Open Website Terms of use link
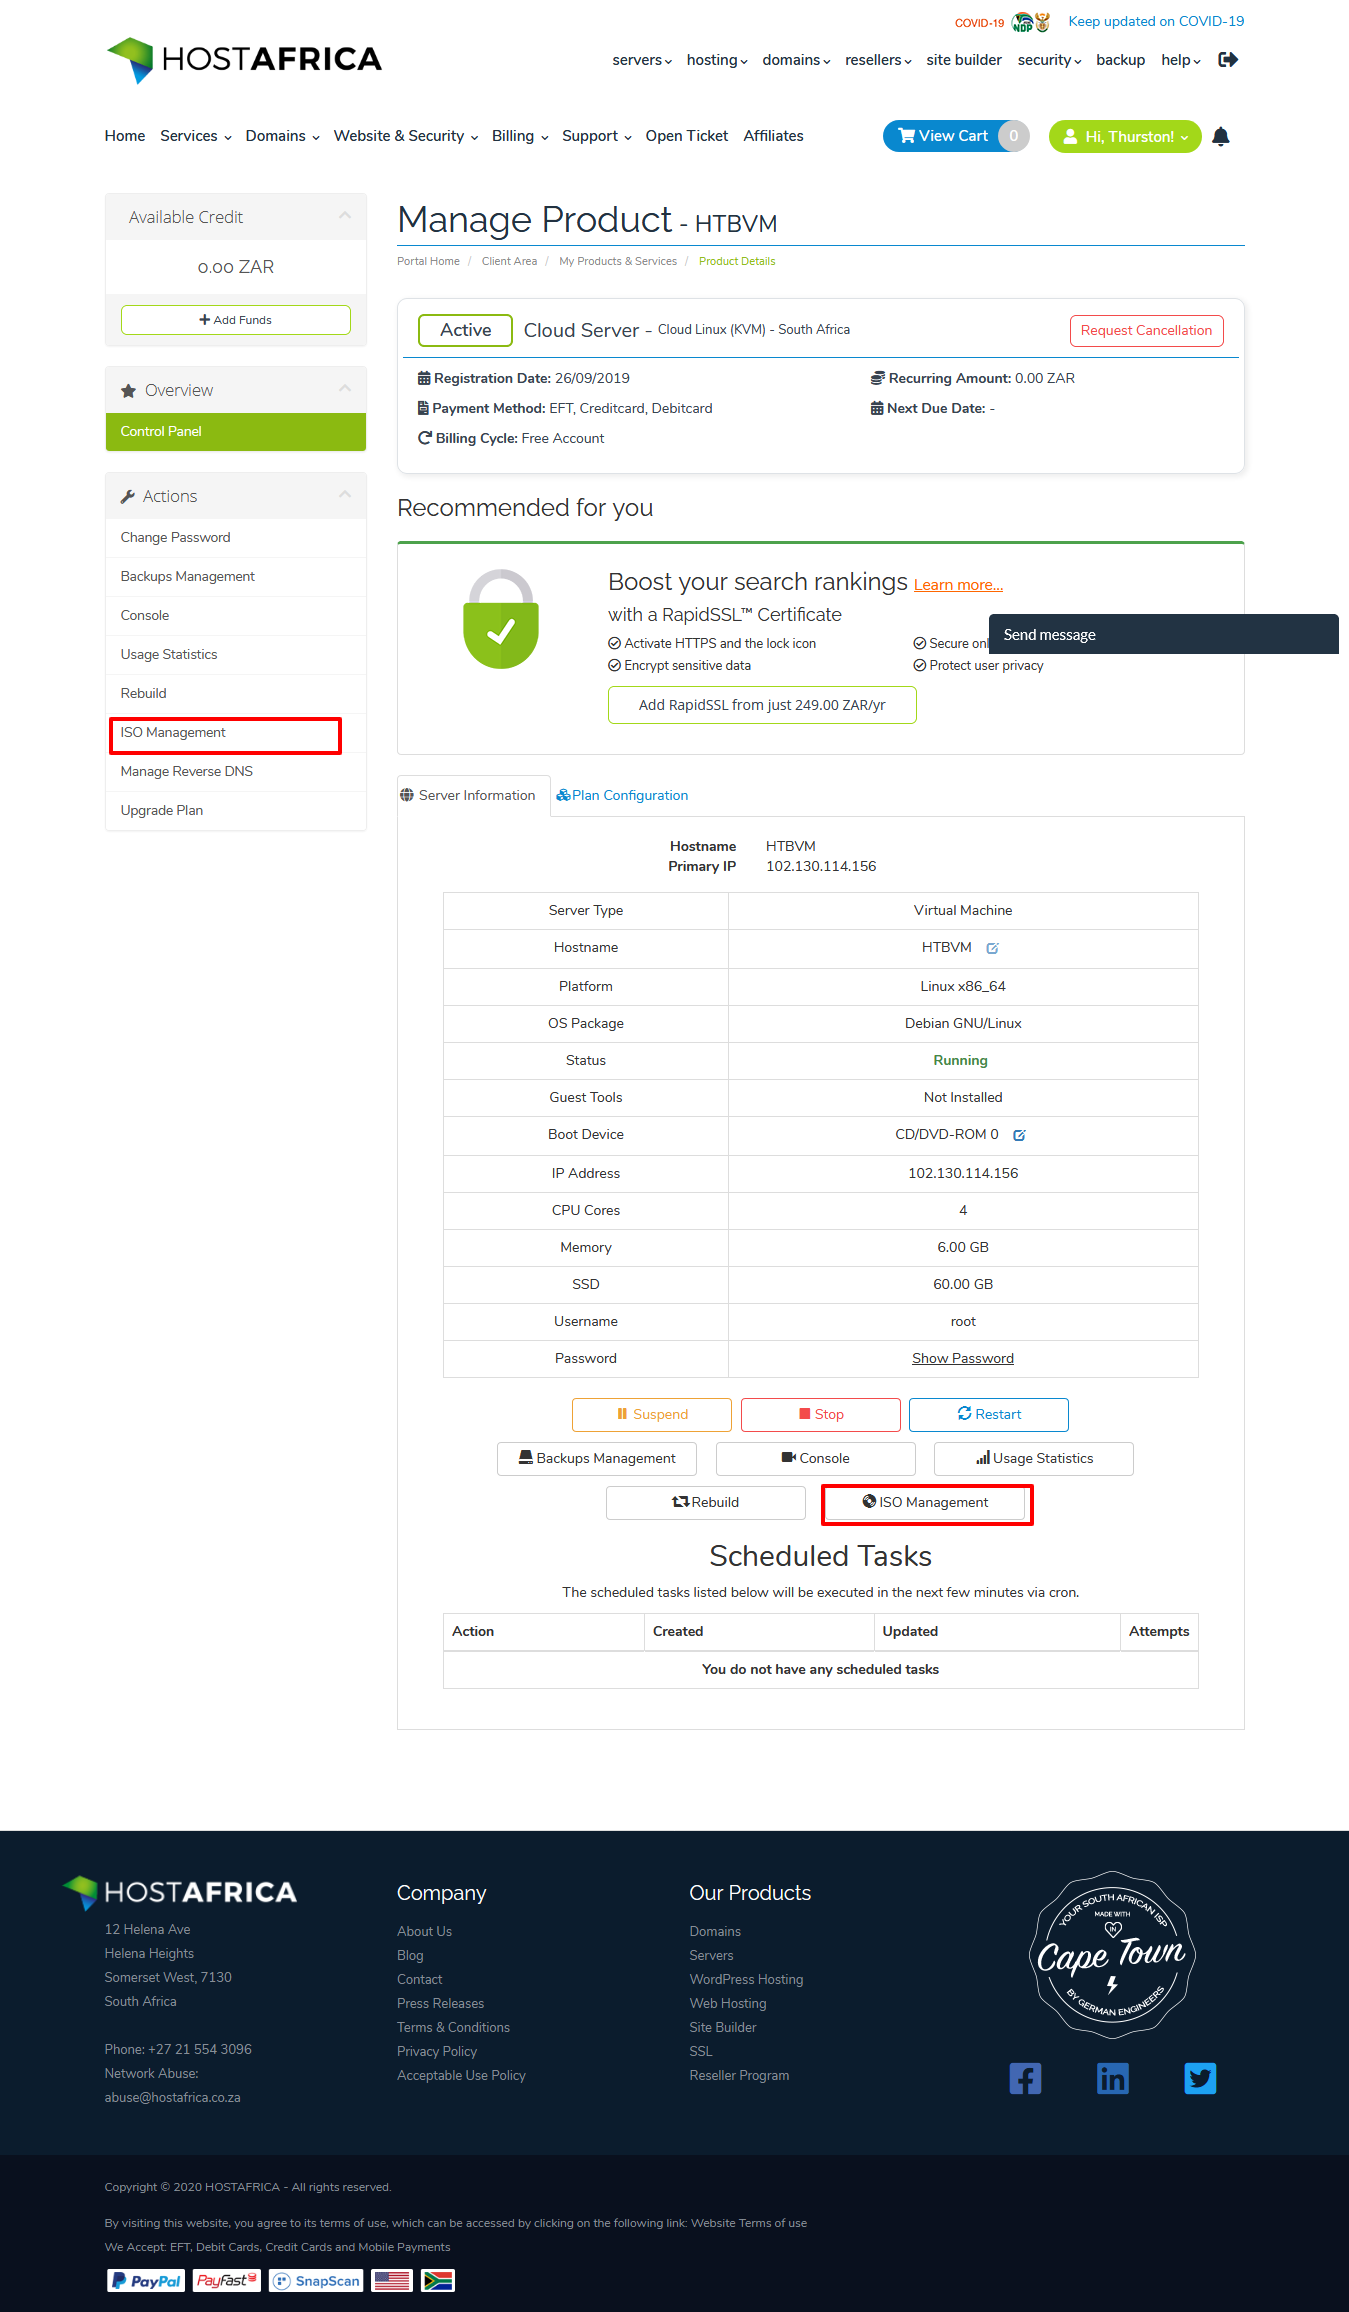1349x2312 pixels. (749, 2224)
